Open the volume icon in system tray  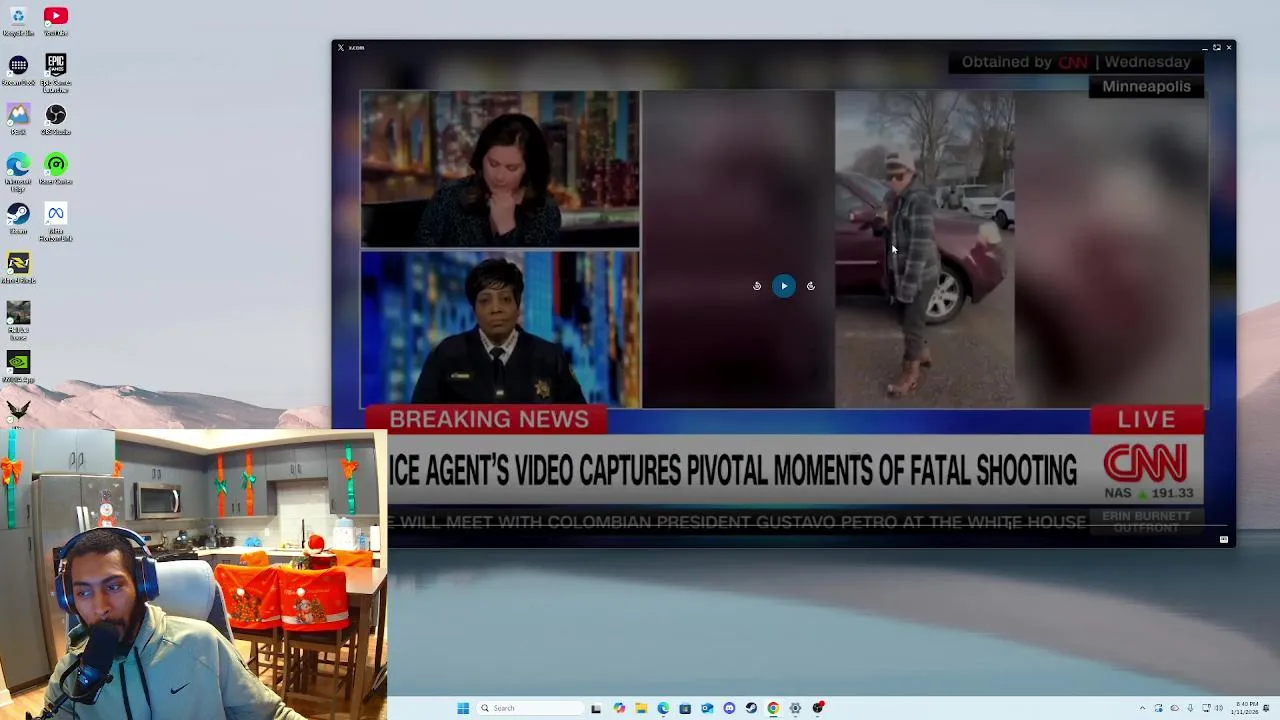[x=1219, y=708]
